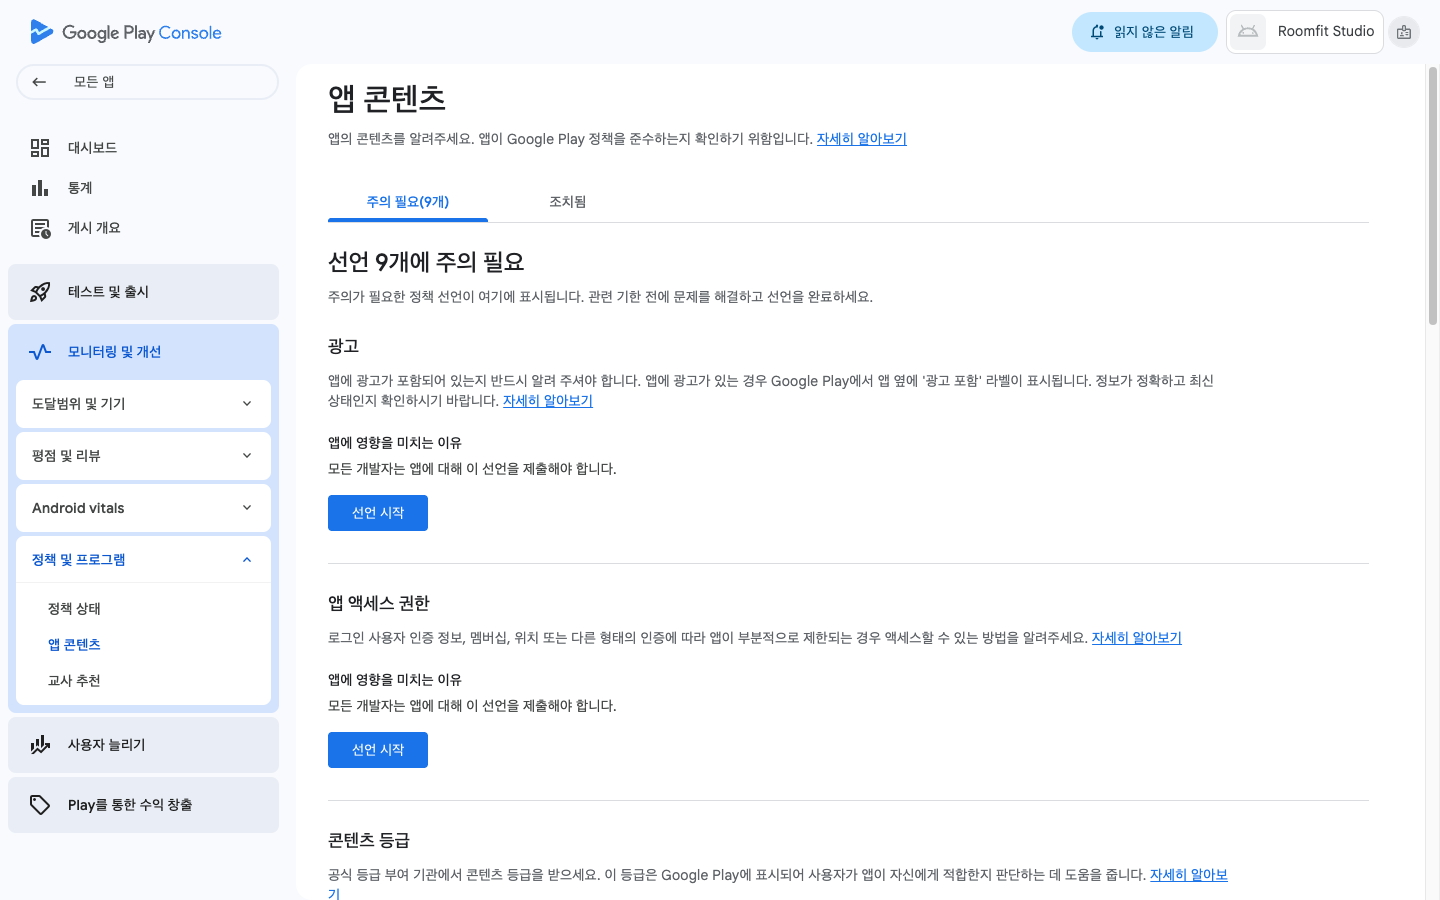The height and width of the screenshot is (900, 1440).
Task: Click the 모니터링 및 개선 pulse icon
Action: click(x=40, y=352)
